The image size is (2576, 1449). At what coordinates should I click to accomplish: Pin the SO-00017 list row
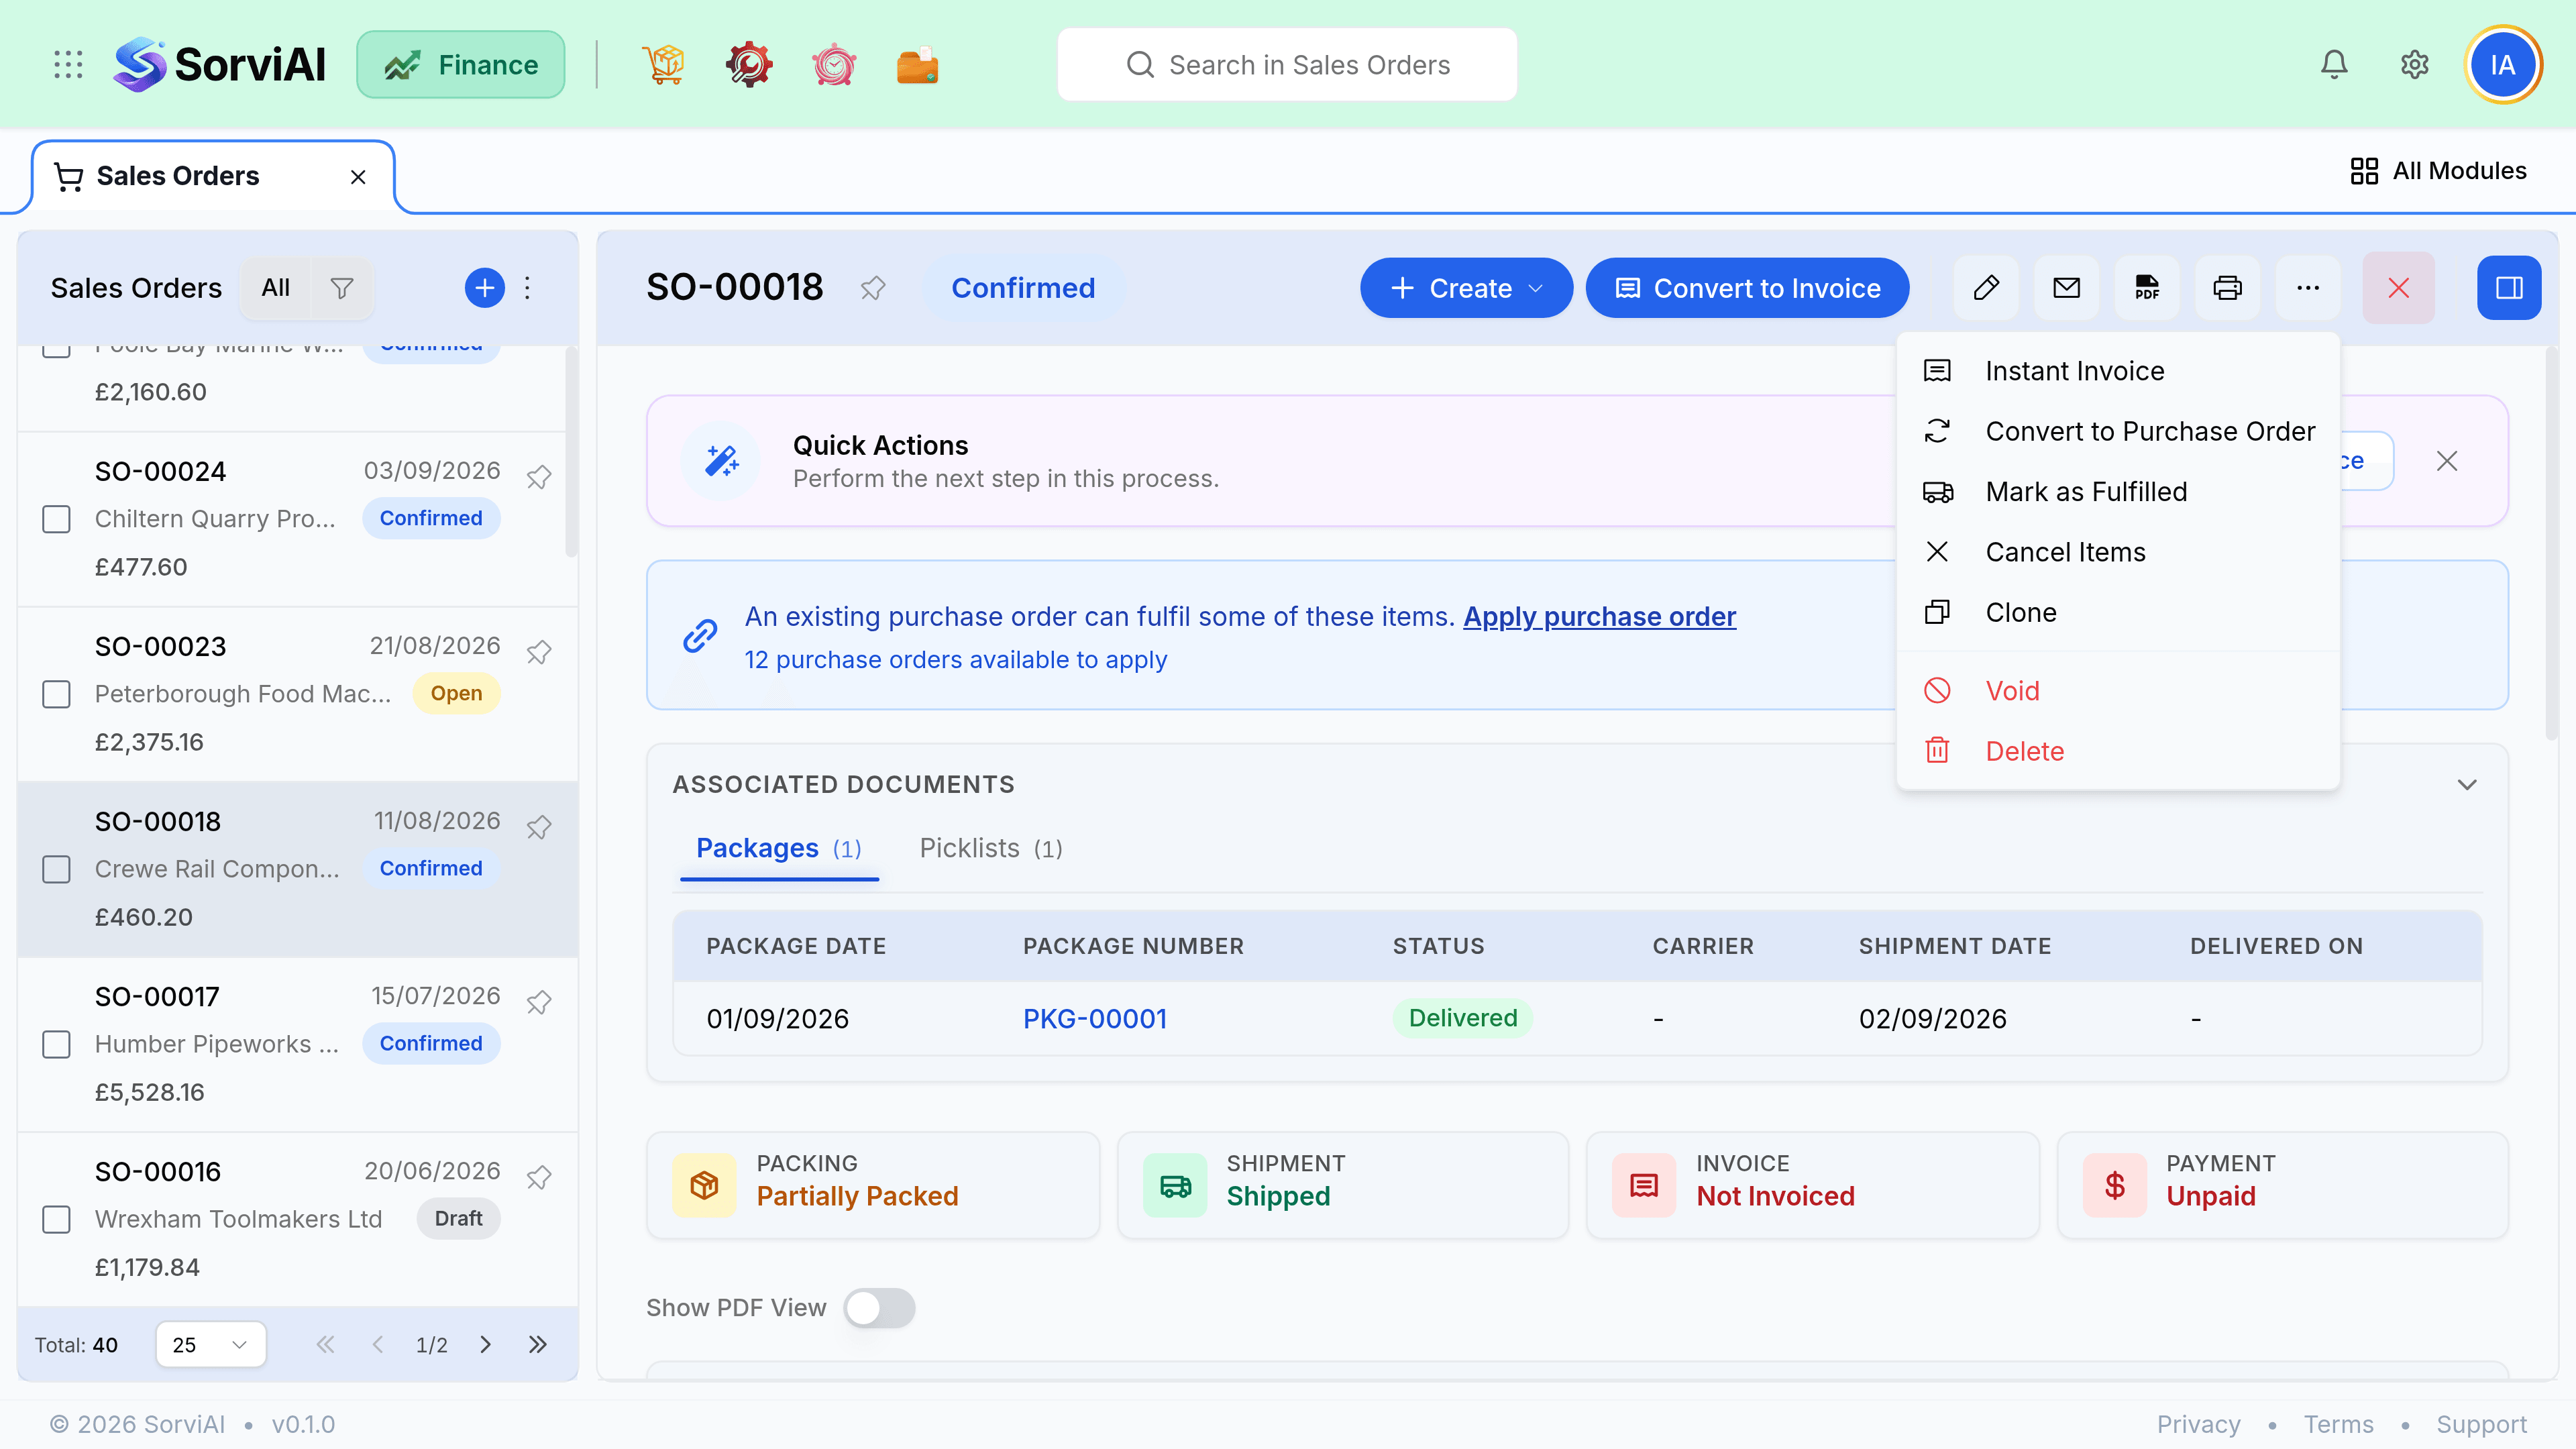tap(539, 1002)
